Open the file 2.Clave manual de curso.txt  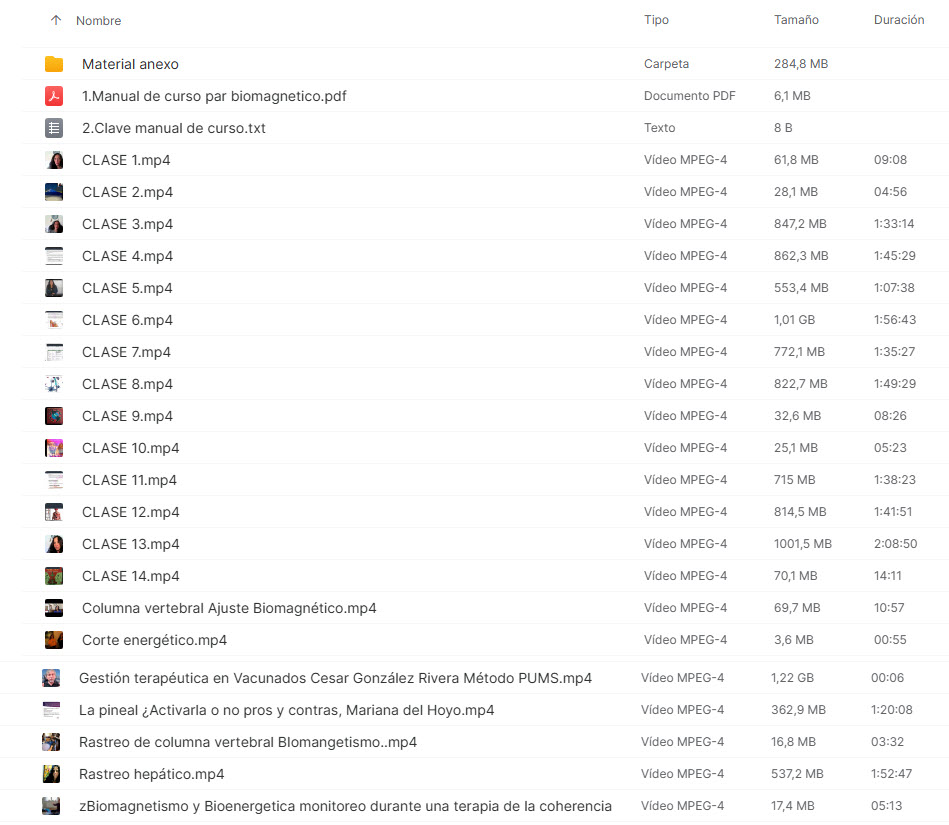(174, 128)
